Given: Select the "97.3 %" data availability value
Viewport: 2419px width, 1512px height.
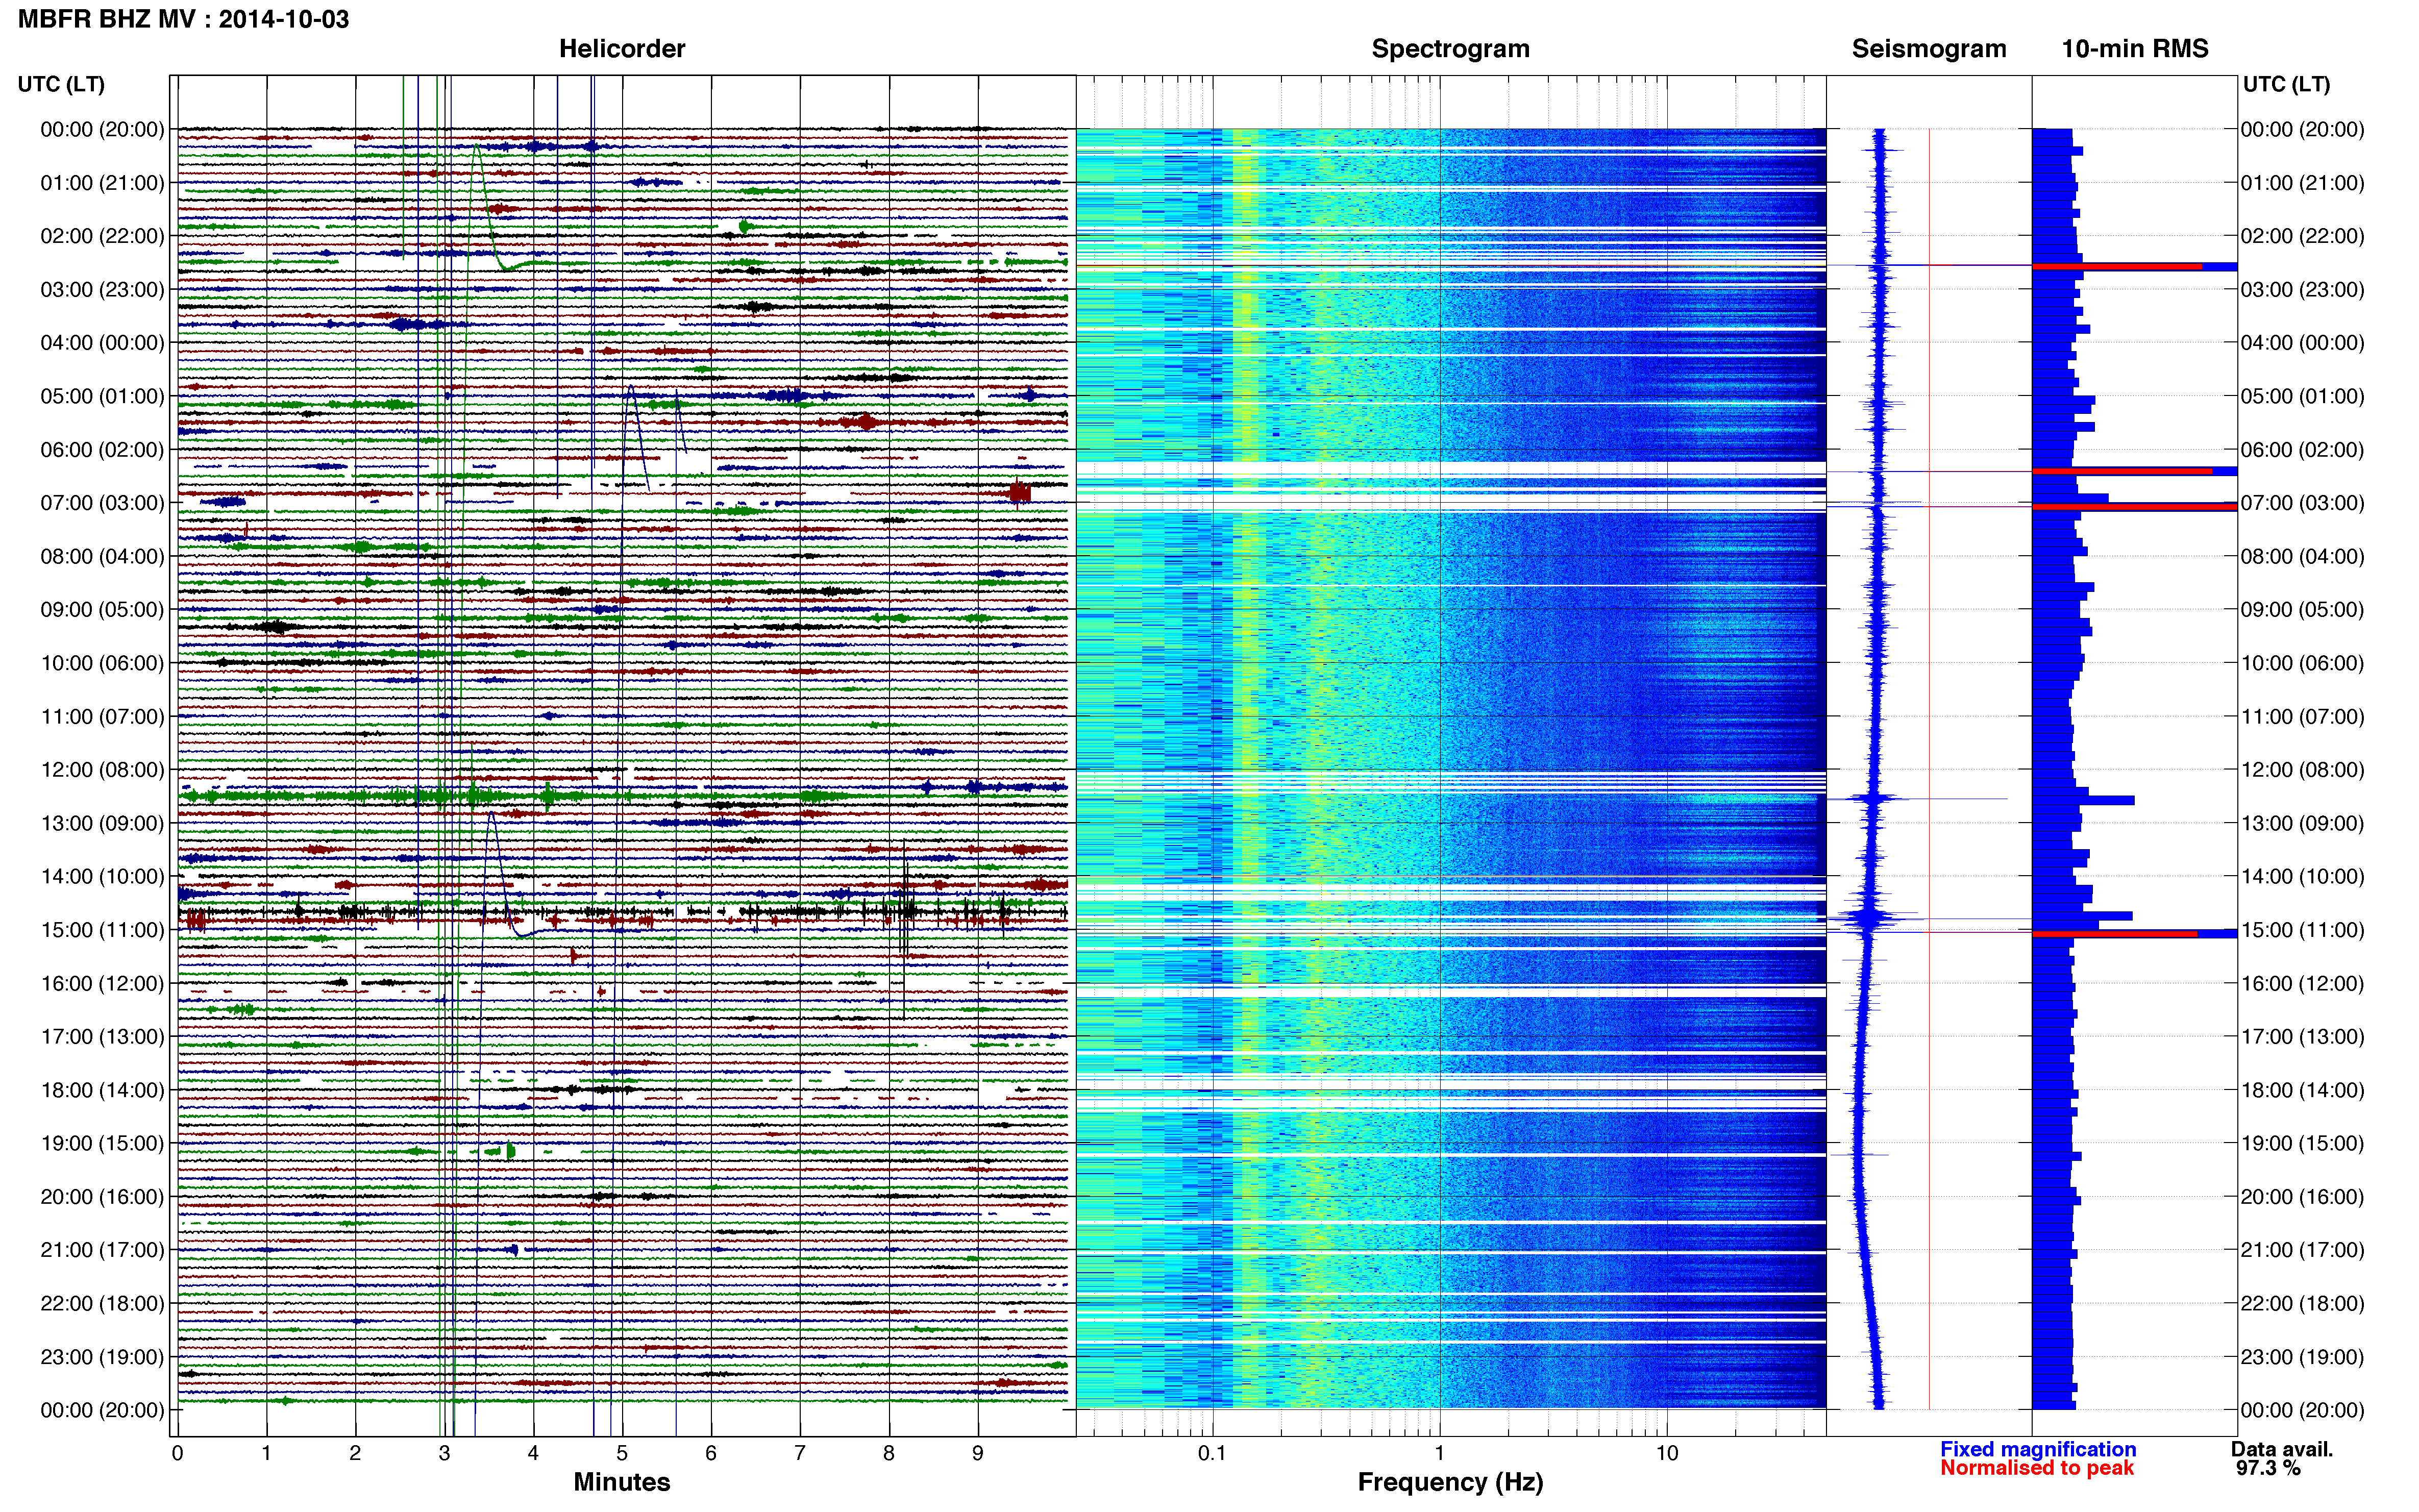Looking at the screenshot, I should 2269,1468.
